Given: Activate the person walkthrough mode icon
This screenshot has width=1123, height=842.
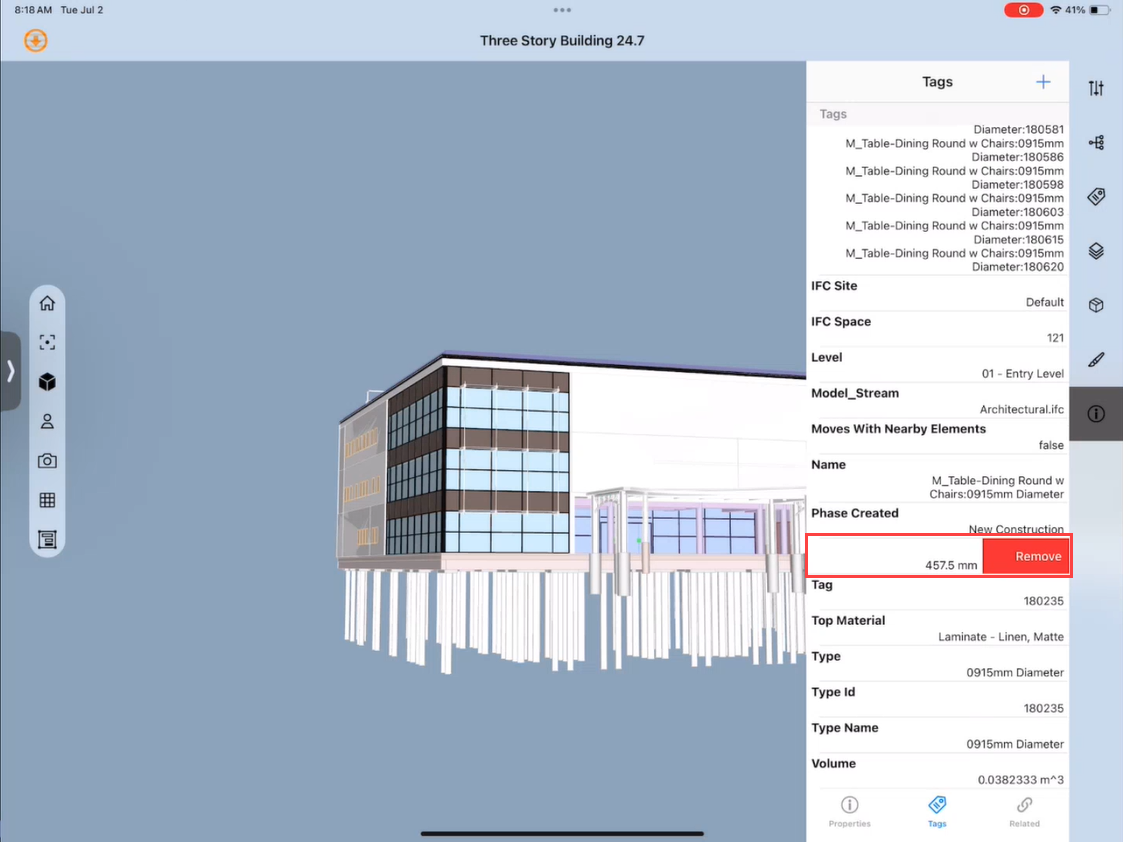Looking at the screenshot, I should click(x=47, y=421).
